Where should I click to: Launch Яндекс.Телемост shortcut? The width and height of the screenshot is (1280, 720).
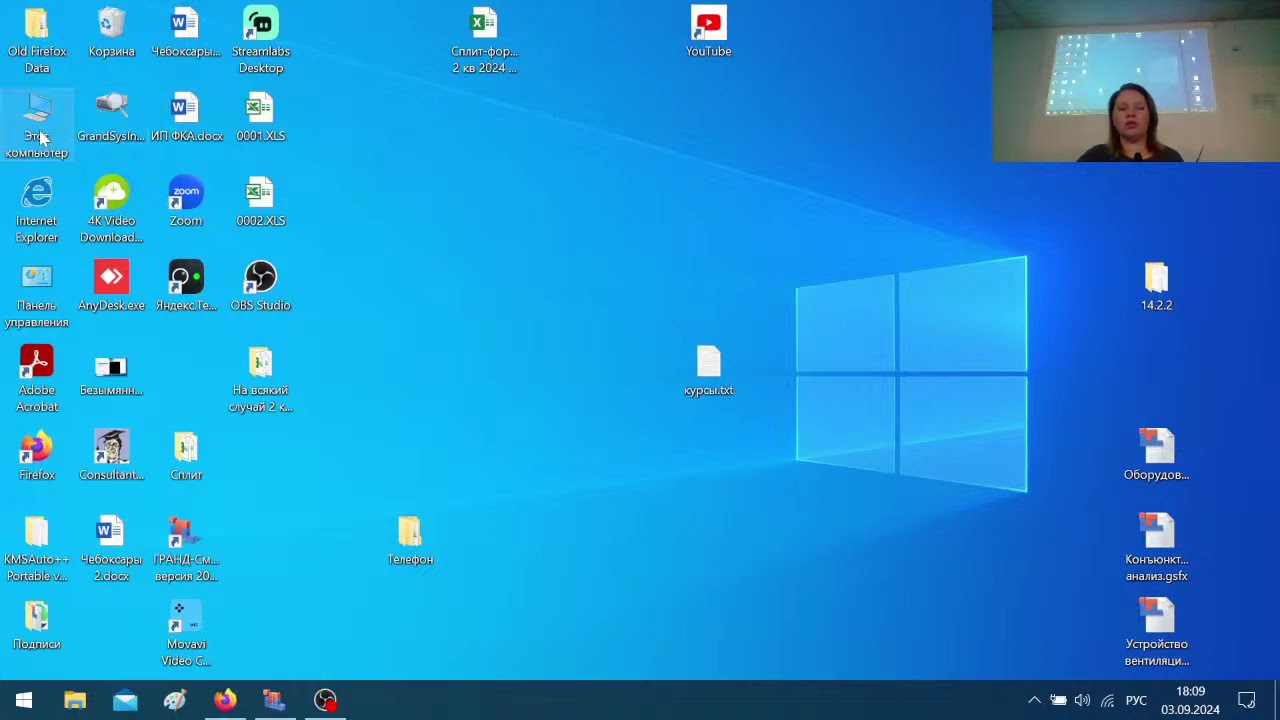(186, 288)
